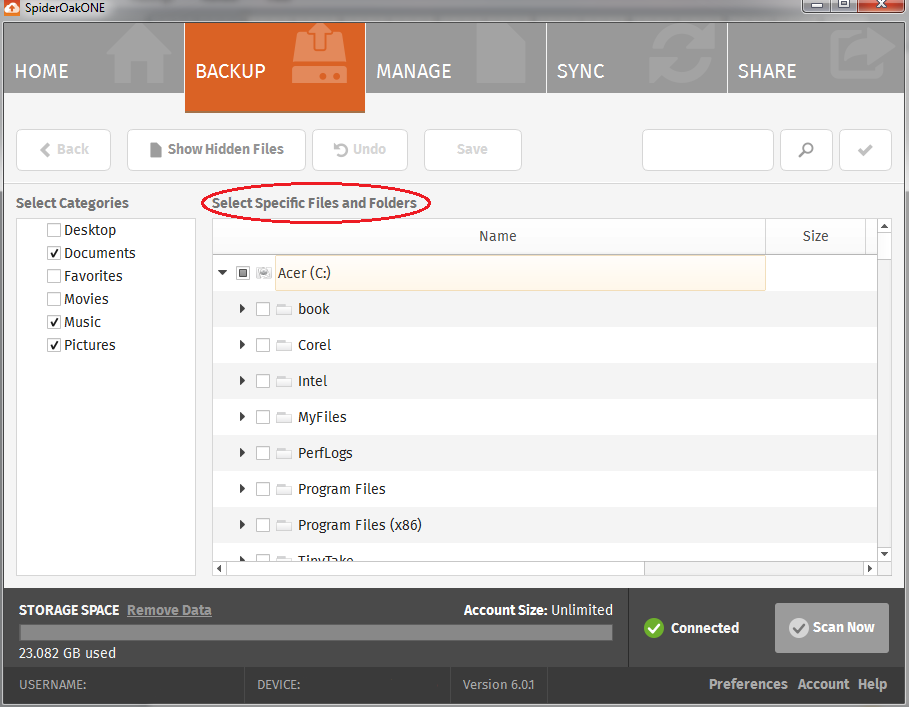909x707 pixels.
Task: Expand the Intel folder
Action: (x=242, y=381)
